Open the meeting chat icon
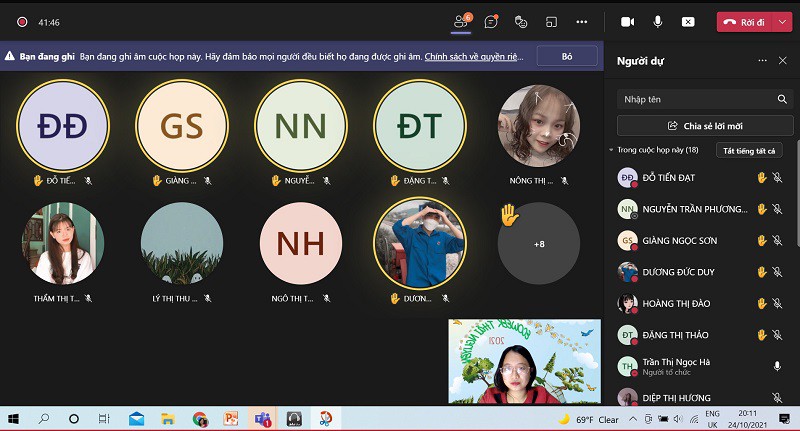Viewport: 800px width, 431px height. coord(491,21)
